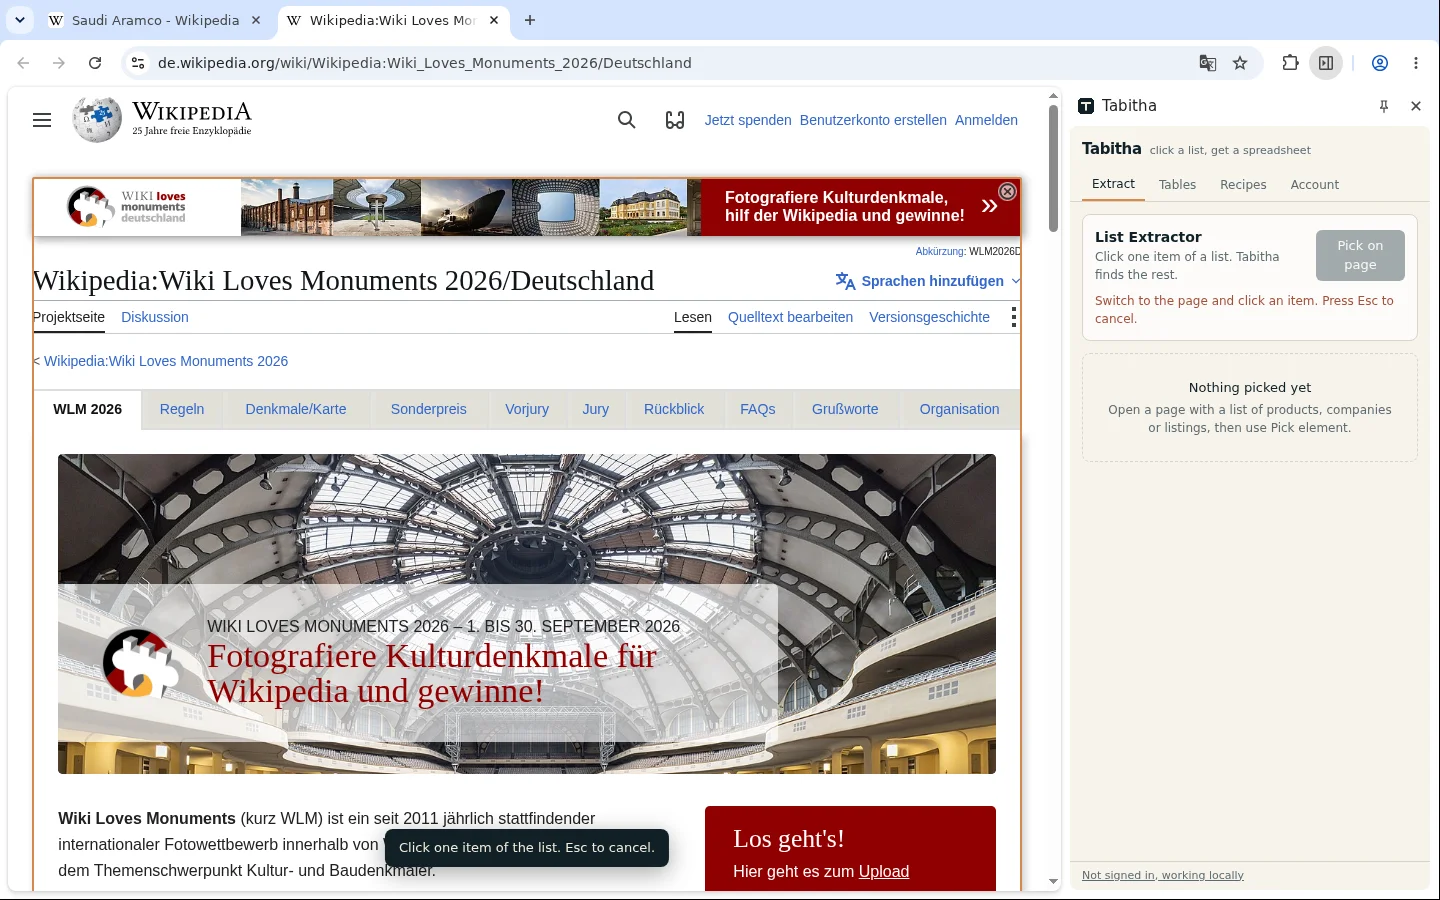
Task: Open the Regeln tab
Action: pyautogui.click(x=182, y=409)
